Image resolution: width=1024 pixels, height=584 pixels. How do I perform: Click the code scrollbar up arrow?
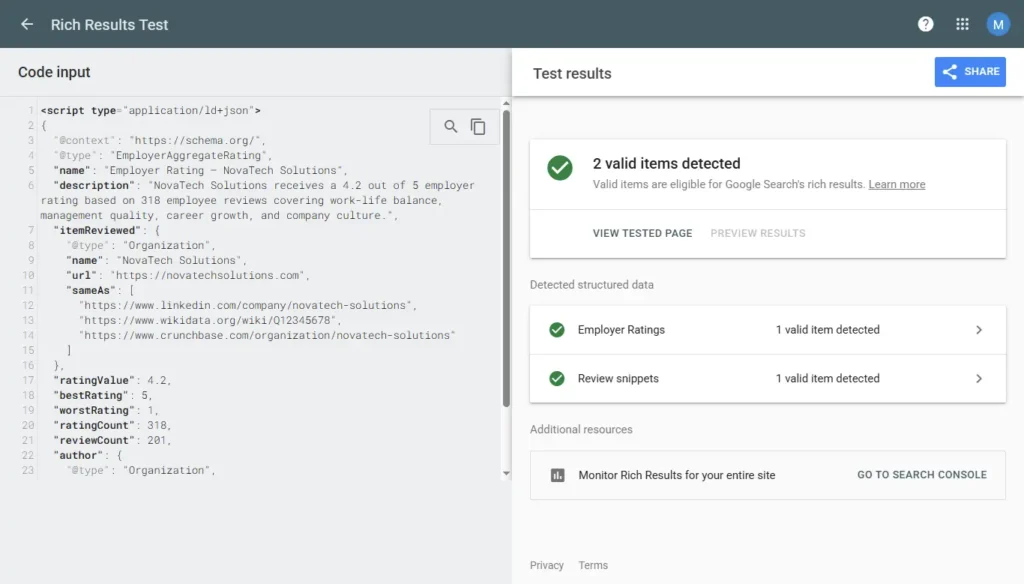click(505, 103)
